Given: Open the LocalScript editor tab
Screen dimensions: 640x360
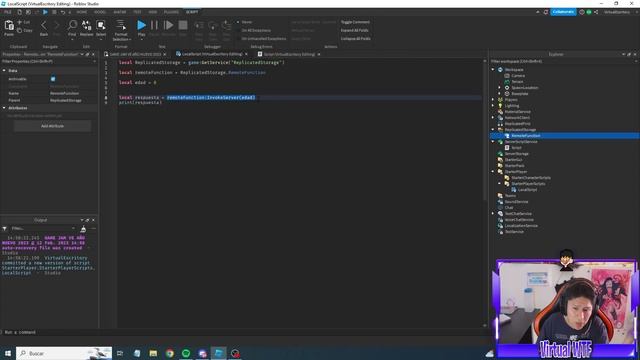Looking at the screenshot, I should click(211, 54).
